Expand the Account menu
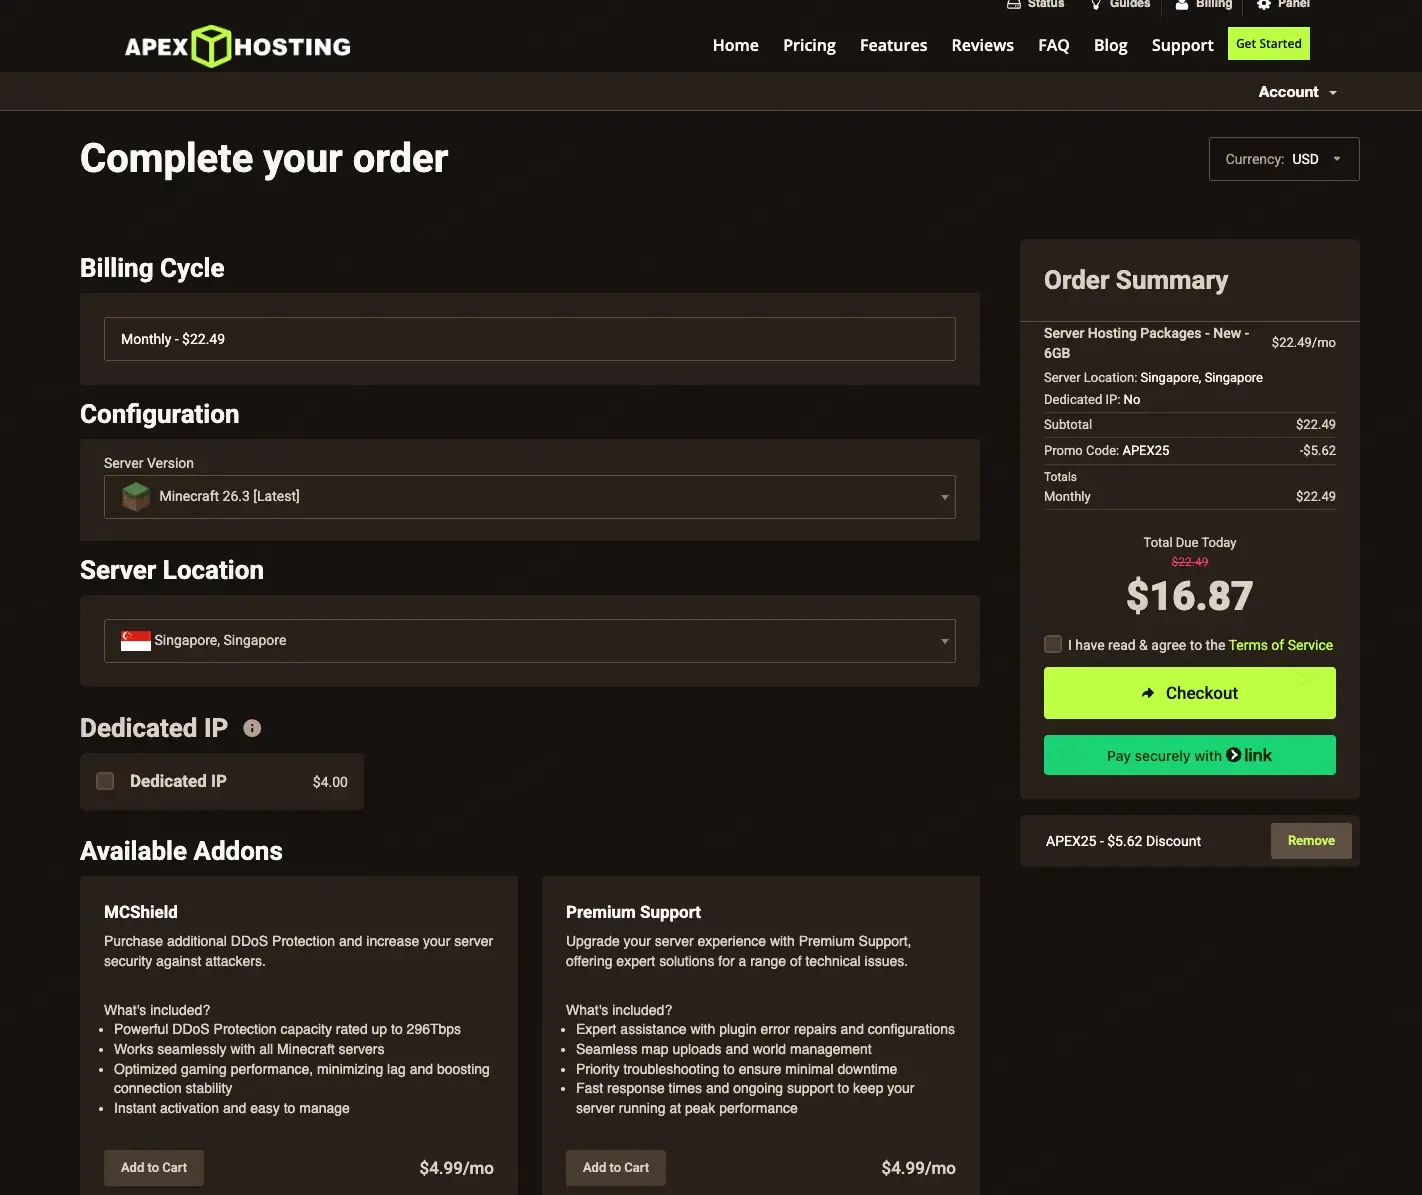This screenshot has height=1195, width=1422. [x=1297, y=92]
